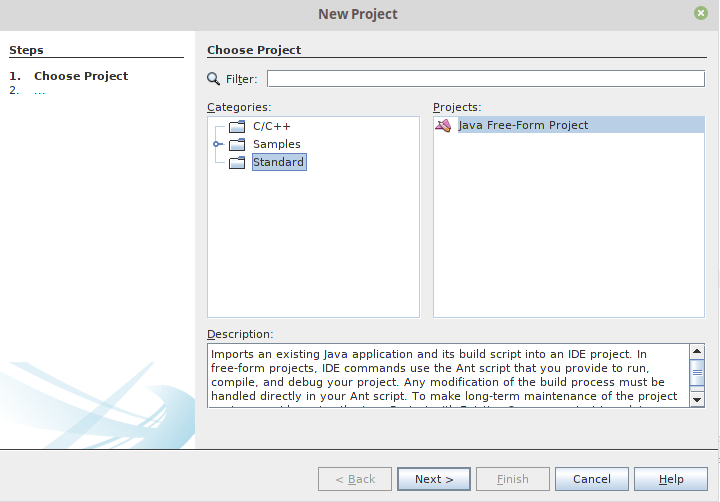The height and width of the screenshot is (502, 720).
Task: Click the Standard category folder icon
Action: [x=237, y=163]
